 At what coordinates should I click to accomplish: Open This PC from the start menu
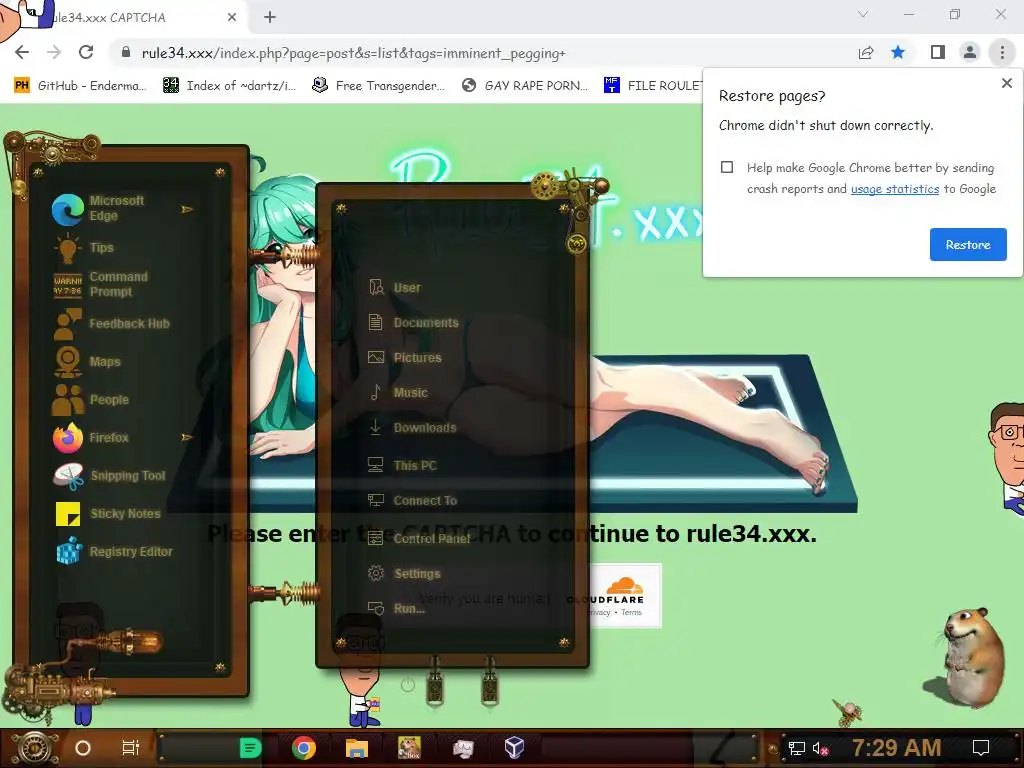[x=402, y=466]
